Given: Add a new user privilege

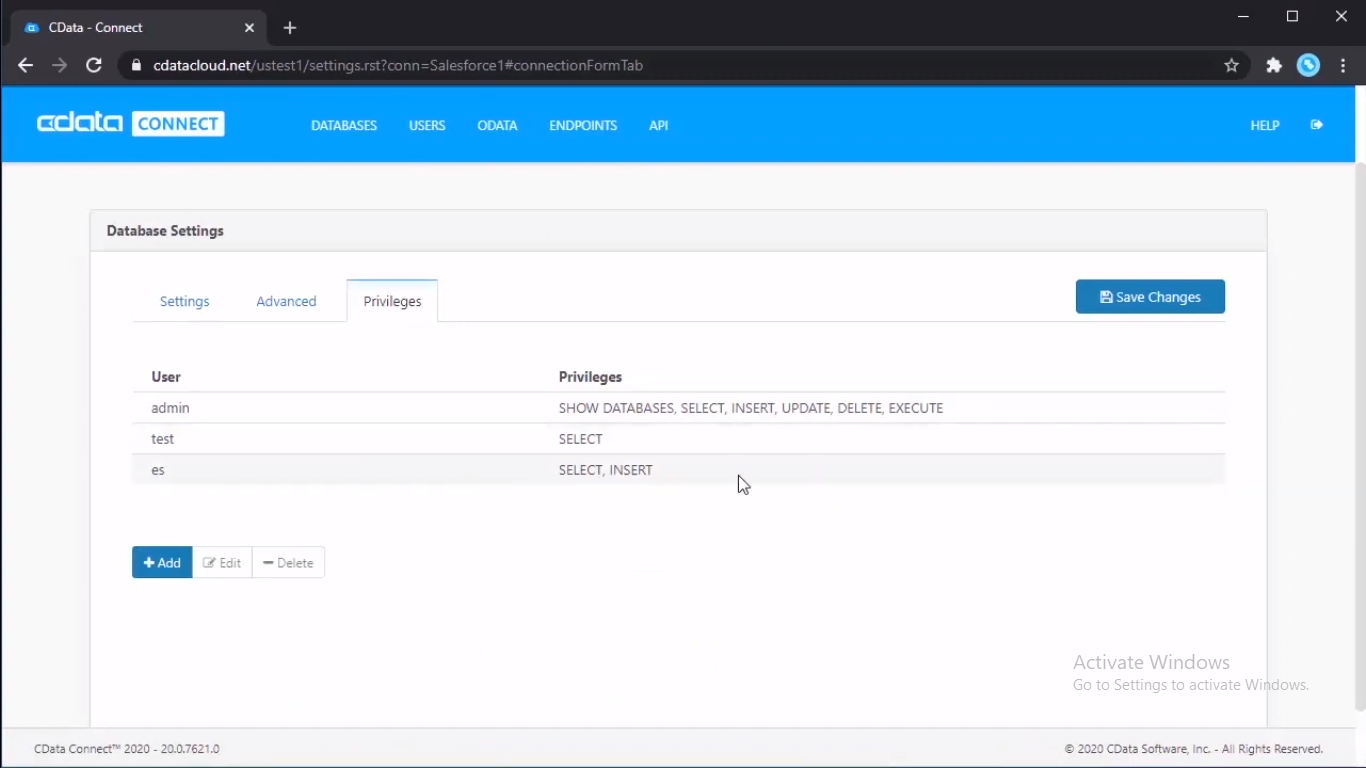Looking at the screenshot, I should click(x=162, y=562).
